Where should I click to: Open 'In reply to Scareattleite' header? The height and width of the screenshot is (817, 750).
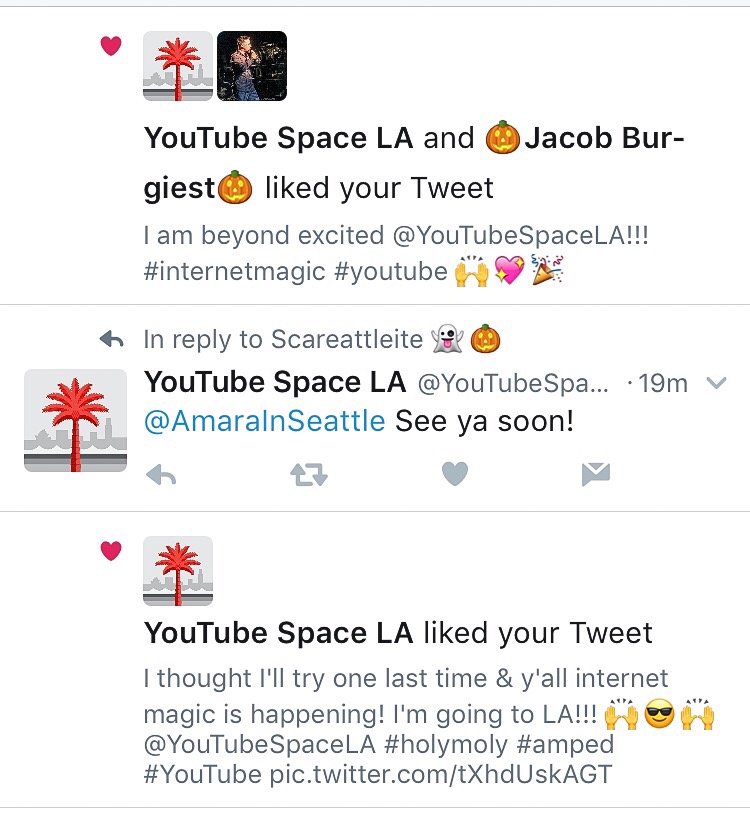(322, 339)
